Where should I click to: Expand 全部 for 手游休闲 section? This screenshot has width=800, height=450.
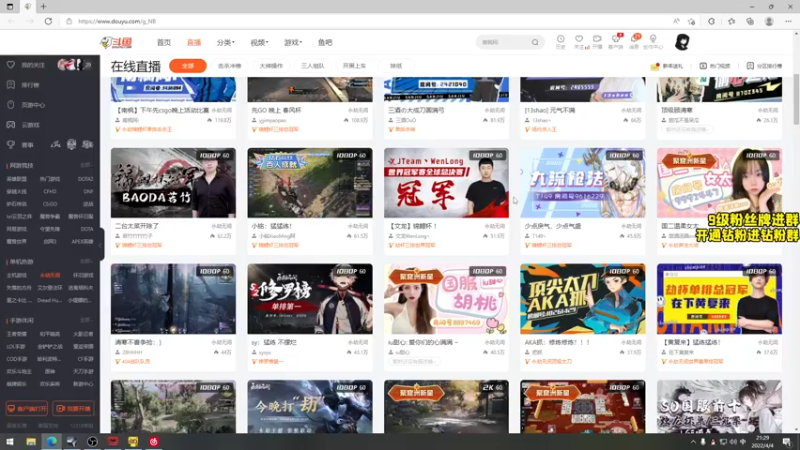(x=86, y=320)
